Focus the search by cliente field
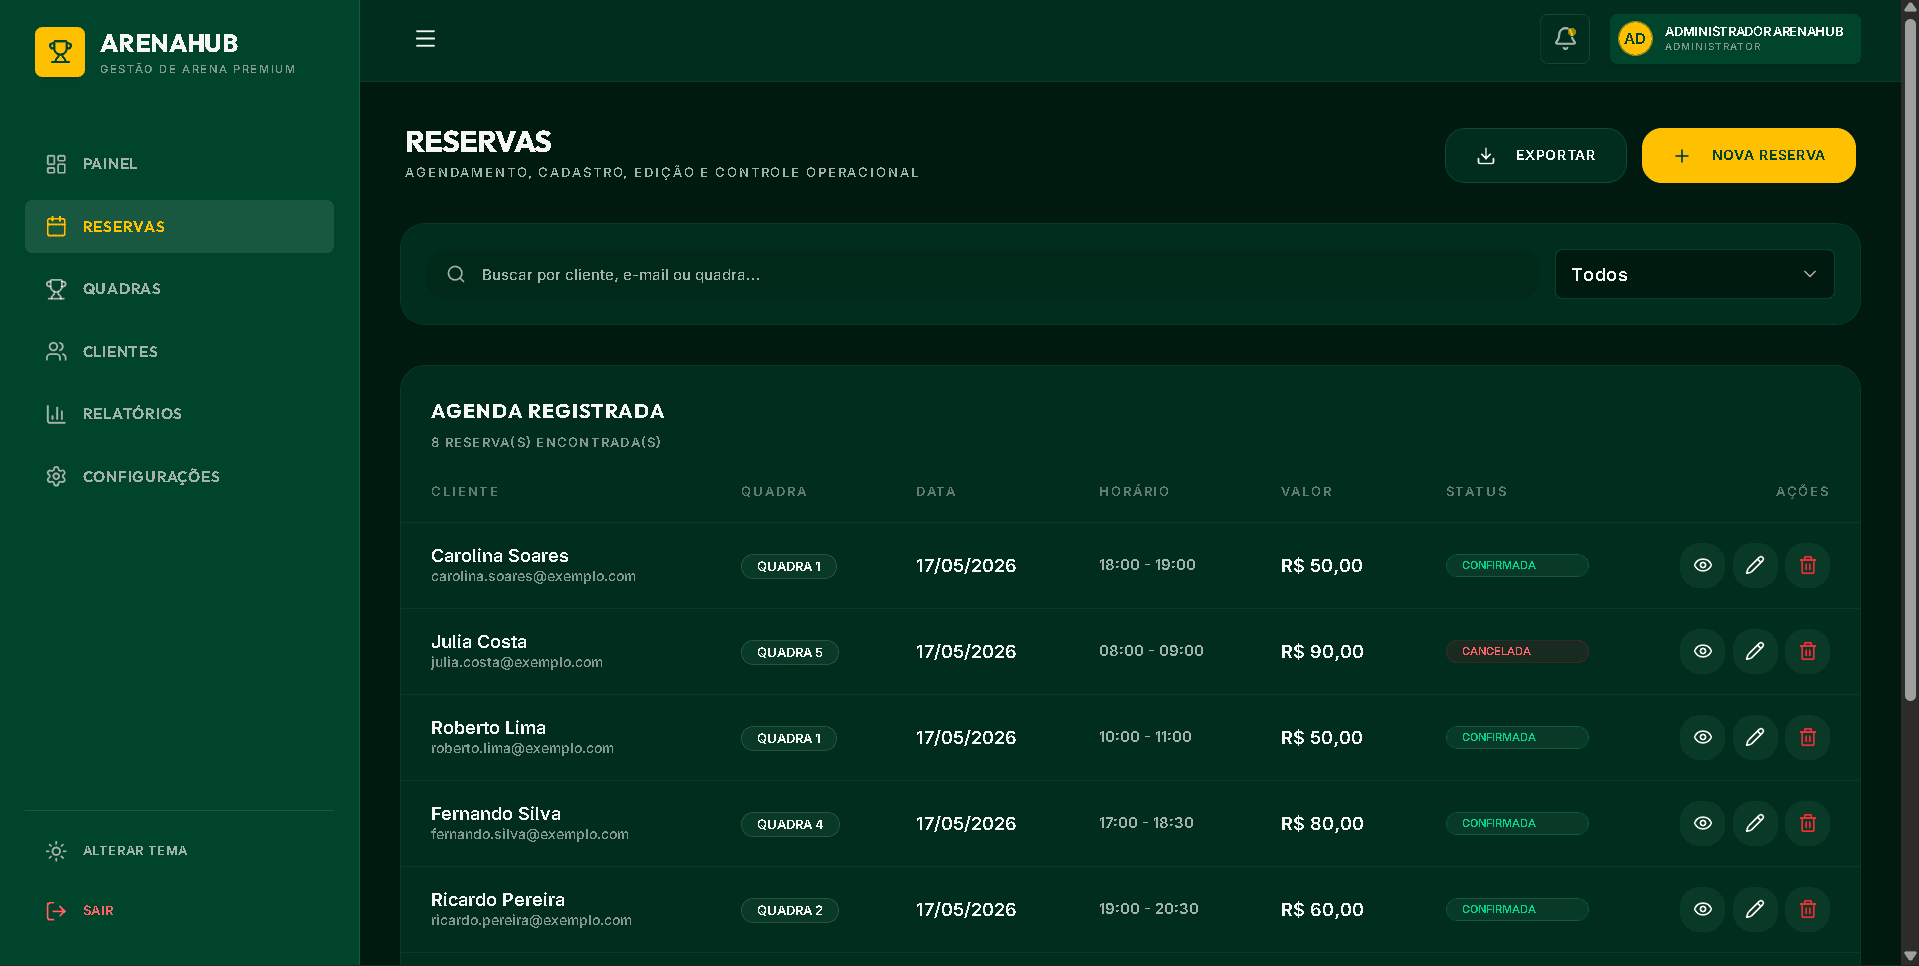The width and height of the screenshot is (1919, 966). point(983,274)
